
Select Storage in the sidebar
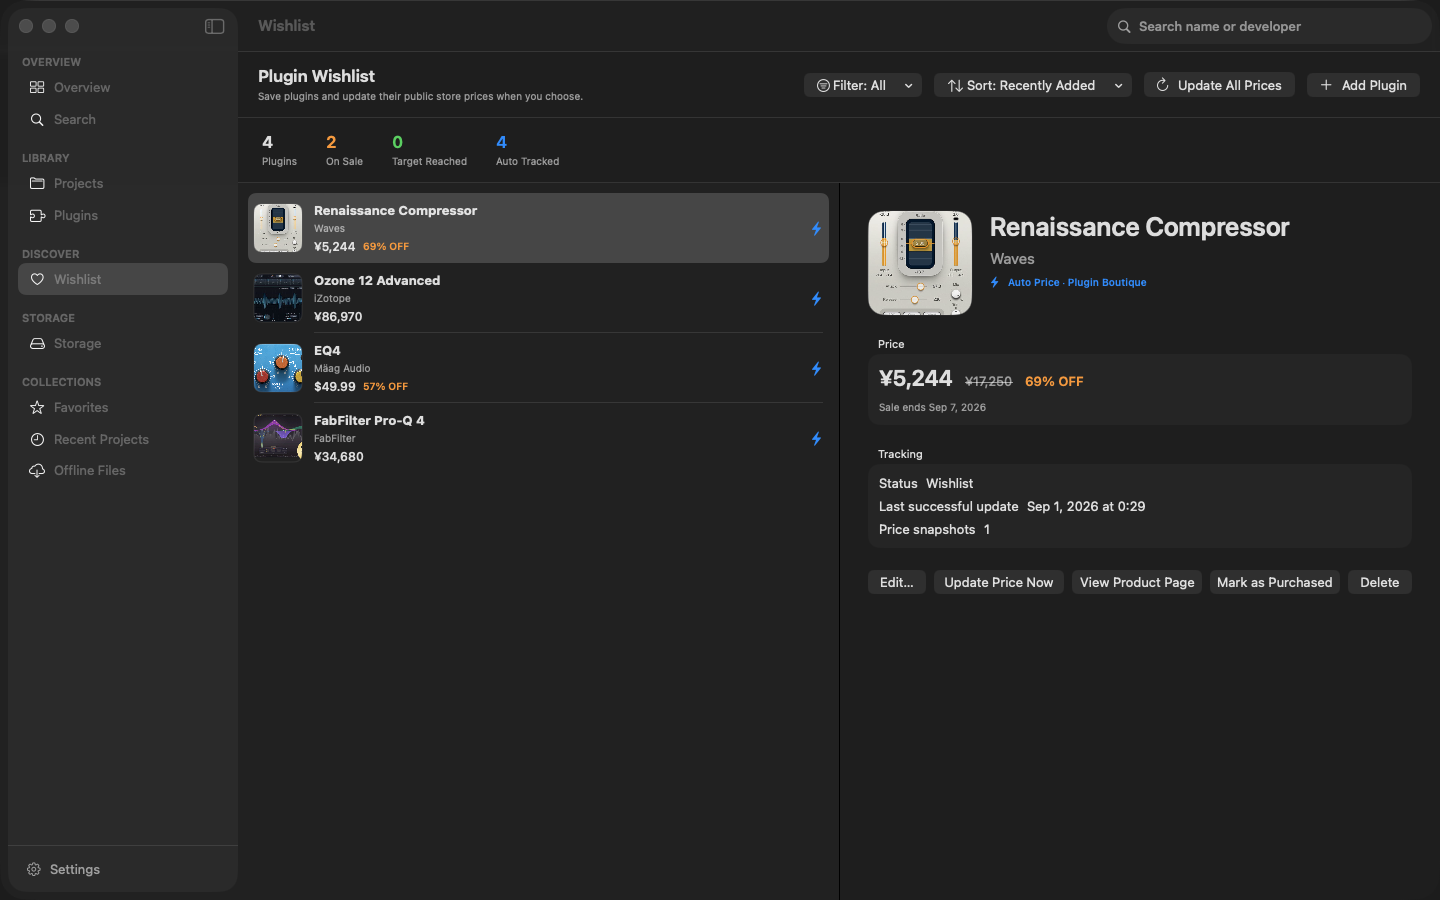[x=123, y=343]
